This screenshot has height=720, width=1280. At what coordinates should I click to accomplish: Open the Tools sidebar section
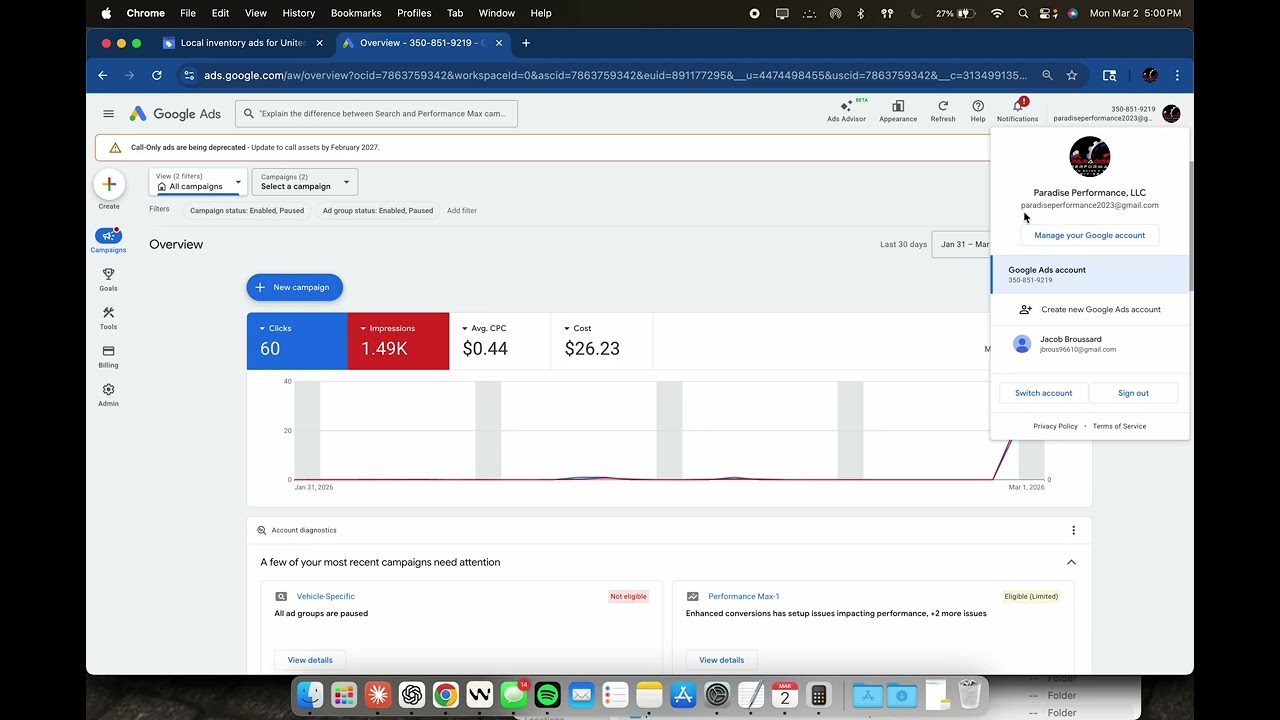[108, 318]
